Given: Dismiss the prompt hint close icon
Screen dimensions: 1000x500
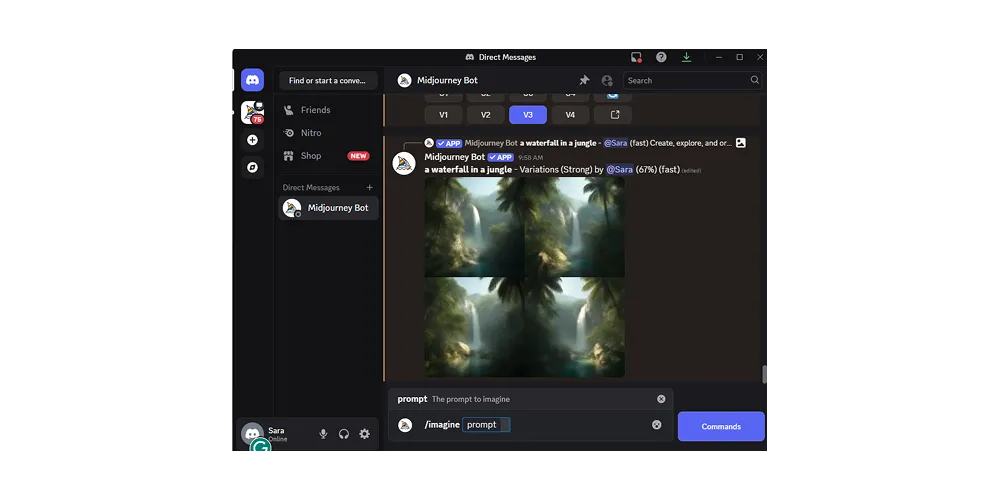Looking at the screenshot, I should [661, 399].
